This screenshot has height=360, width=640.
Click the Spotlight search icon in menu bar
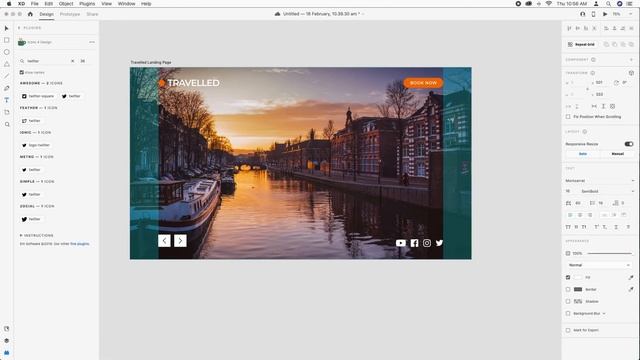(608, 4)
